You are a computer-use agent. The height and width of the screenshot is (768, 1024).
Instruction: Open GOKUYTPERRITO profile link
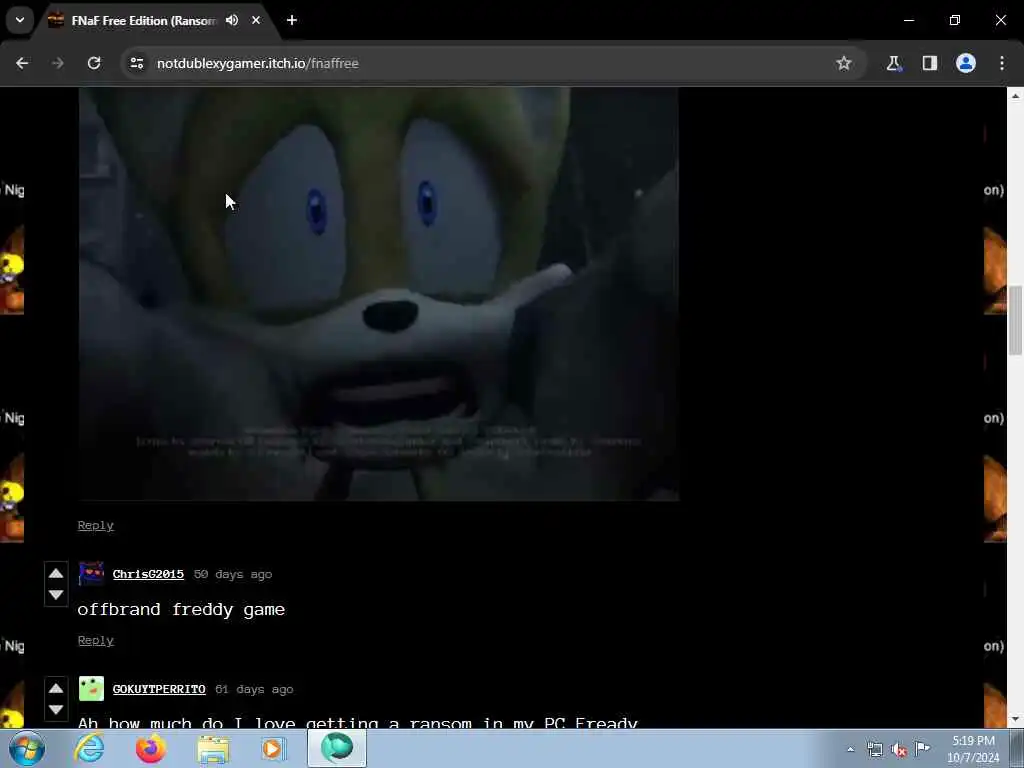pos(159,690)
